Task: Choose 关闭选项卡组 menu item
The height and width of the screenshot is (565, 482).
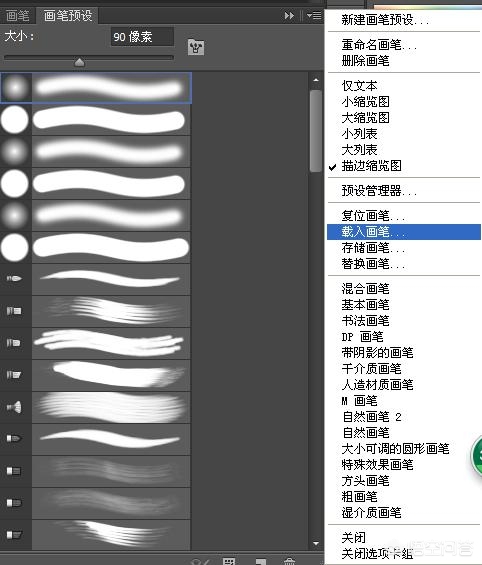Action: click(377, 554)
